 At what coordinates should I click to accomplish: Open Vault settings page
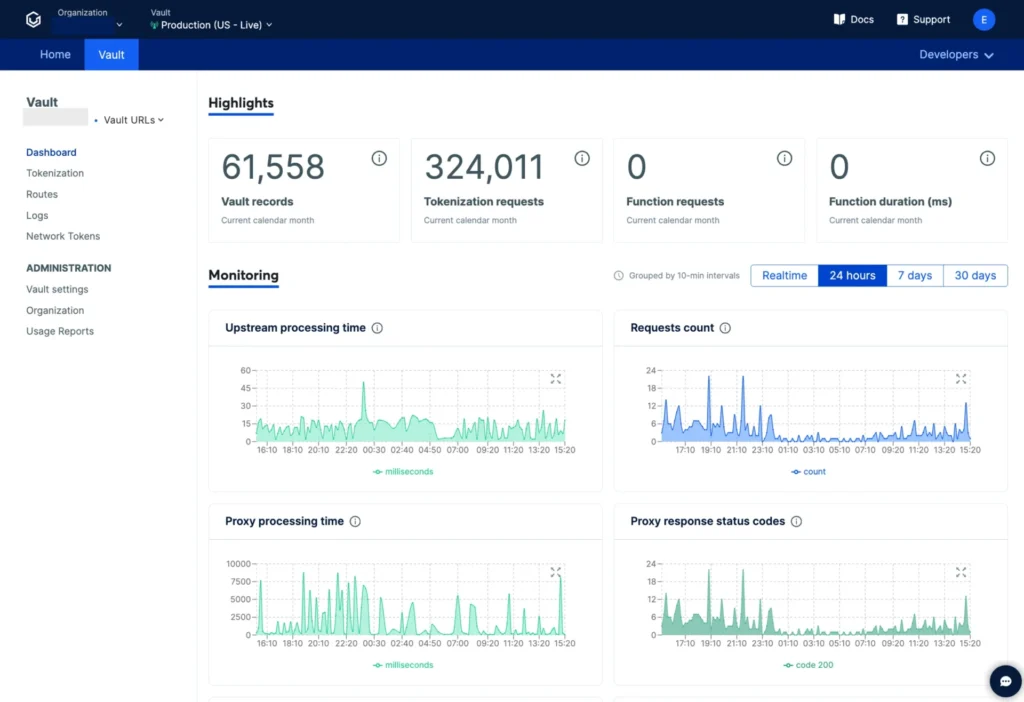57,289
